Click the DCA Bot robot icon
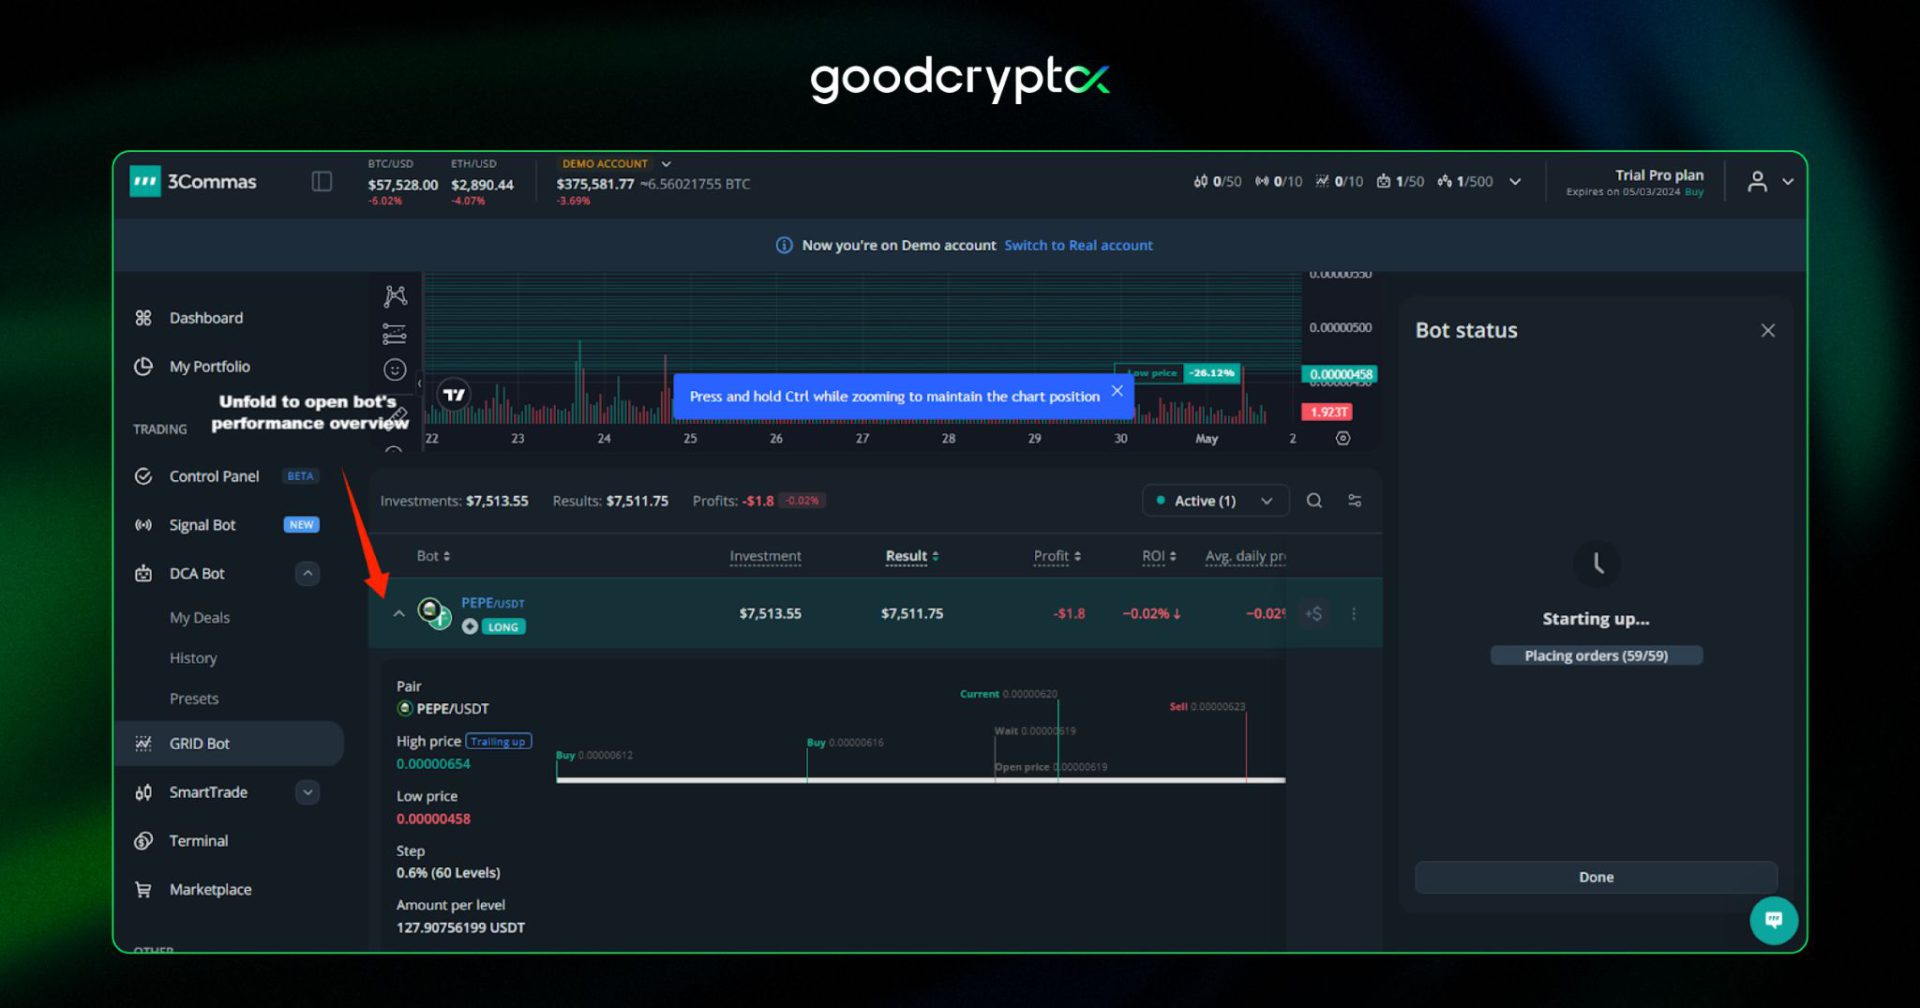This screenshot has width=1920, height=1008. [143, 573]
